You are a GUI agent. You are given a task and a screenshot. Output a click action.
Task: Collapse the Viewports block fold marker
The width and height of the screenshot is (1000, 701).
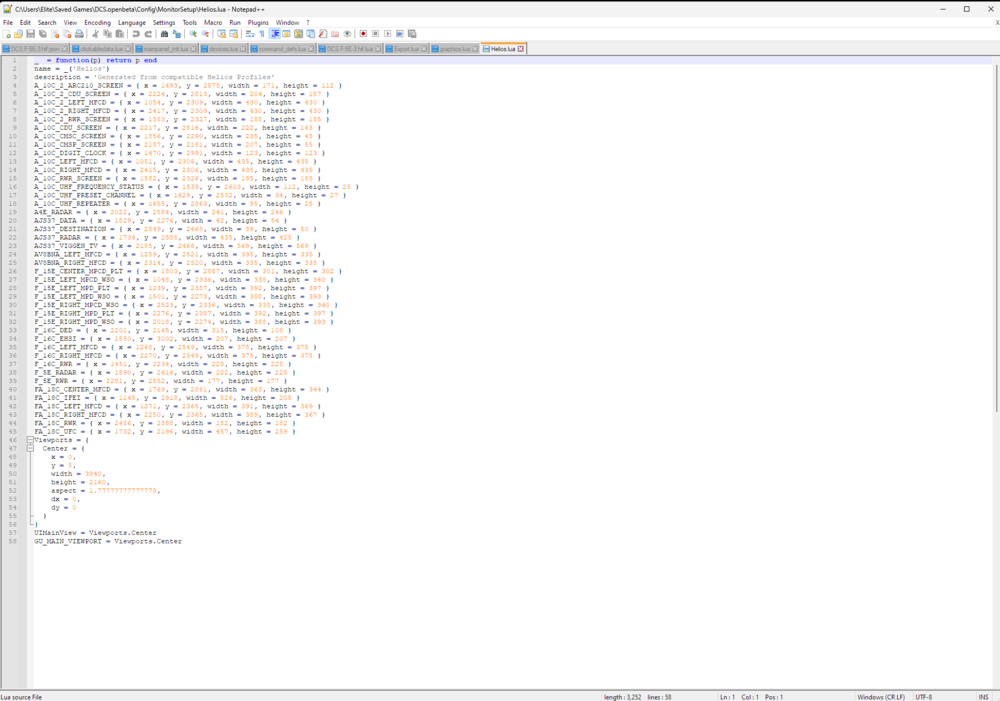[x=30, y=440]
